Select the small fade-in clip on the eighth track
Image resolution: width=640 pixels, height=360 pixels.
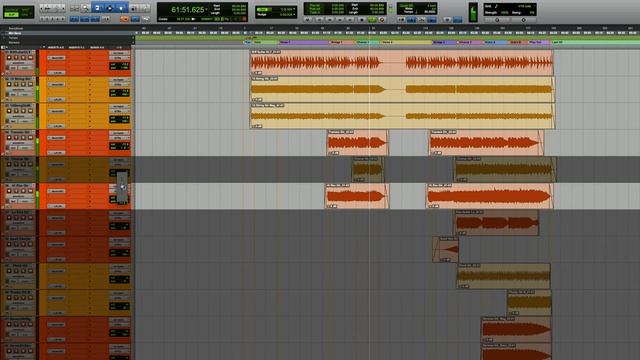tap(445, 249)
